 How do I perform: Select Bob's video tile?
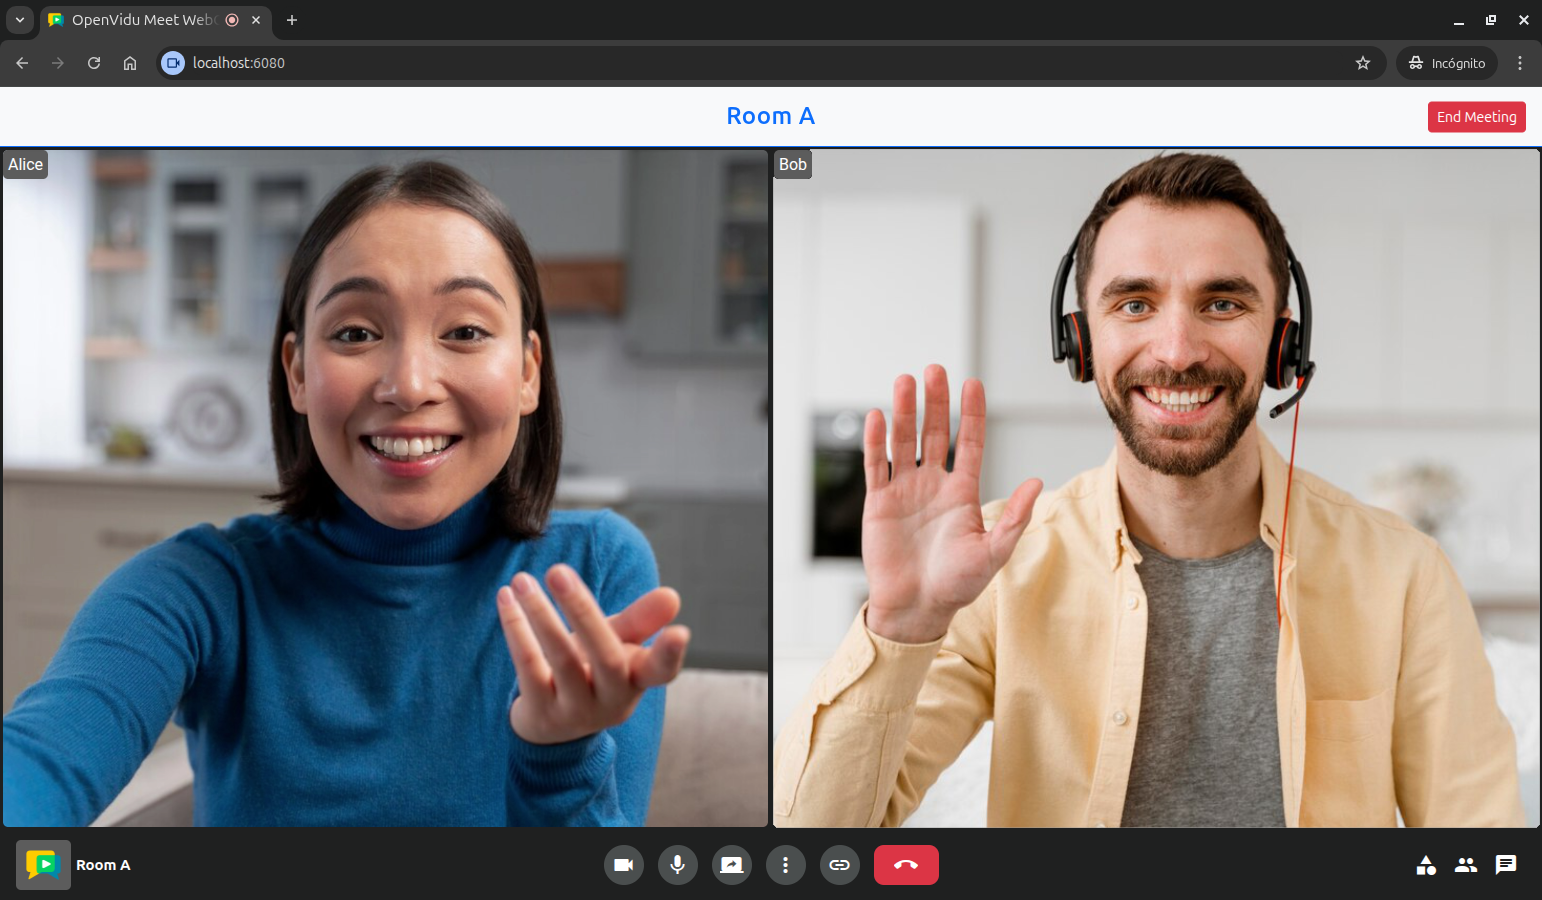(x=1156, y=488)
